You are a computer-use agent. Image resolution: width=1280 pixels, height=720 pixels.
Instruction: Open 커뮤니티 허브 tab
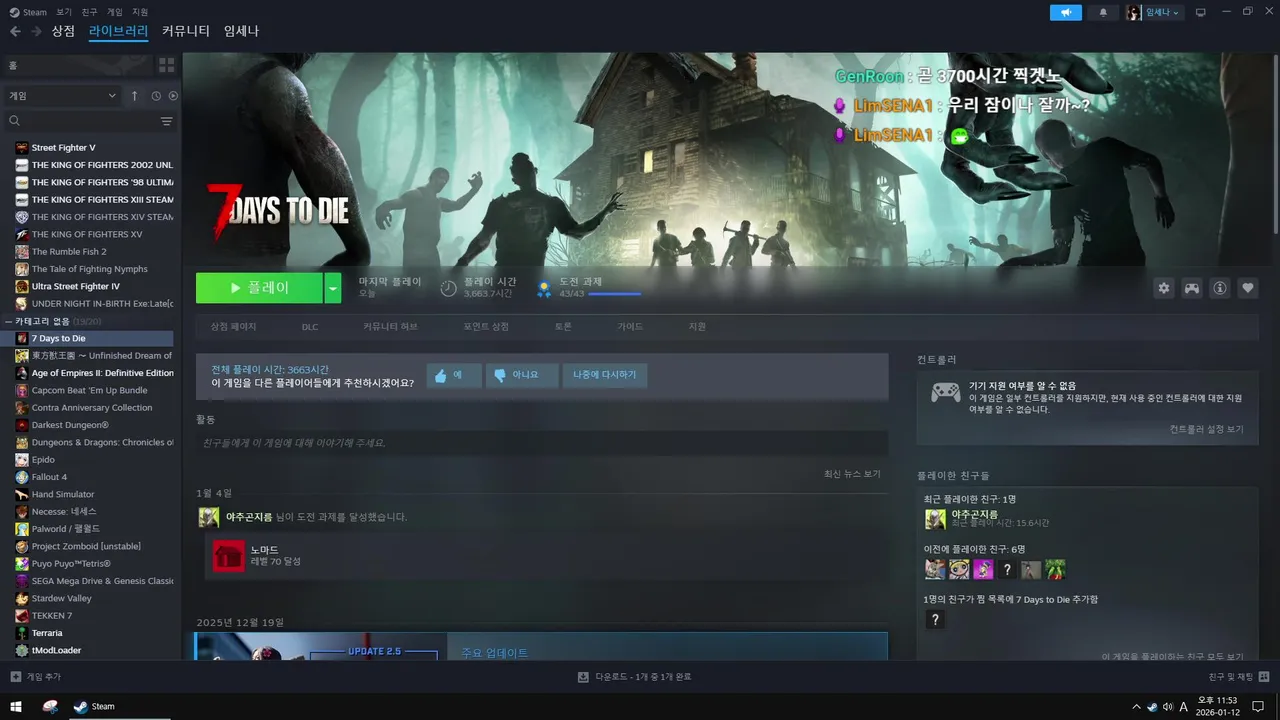pos(391,327)
